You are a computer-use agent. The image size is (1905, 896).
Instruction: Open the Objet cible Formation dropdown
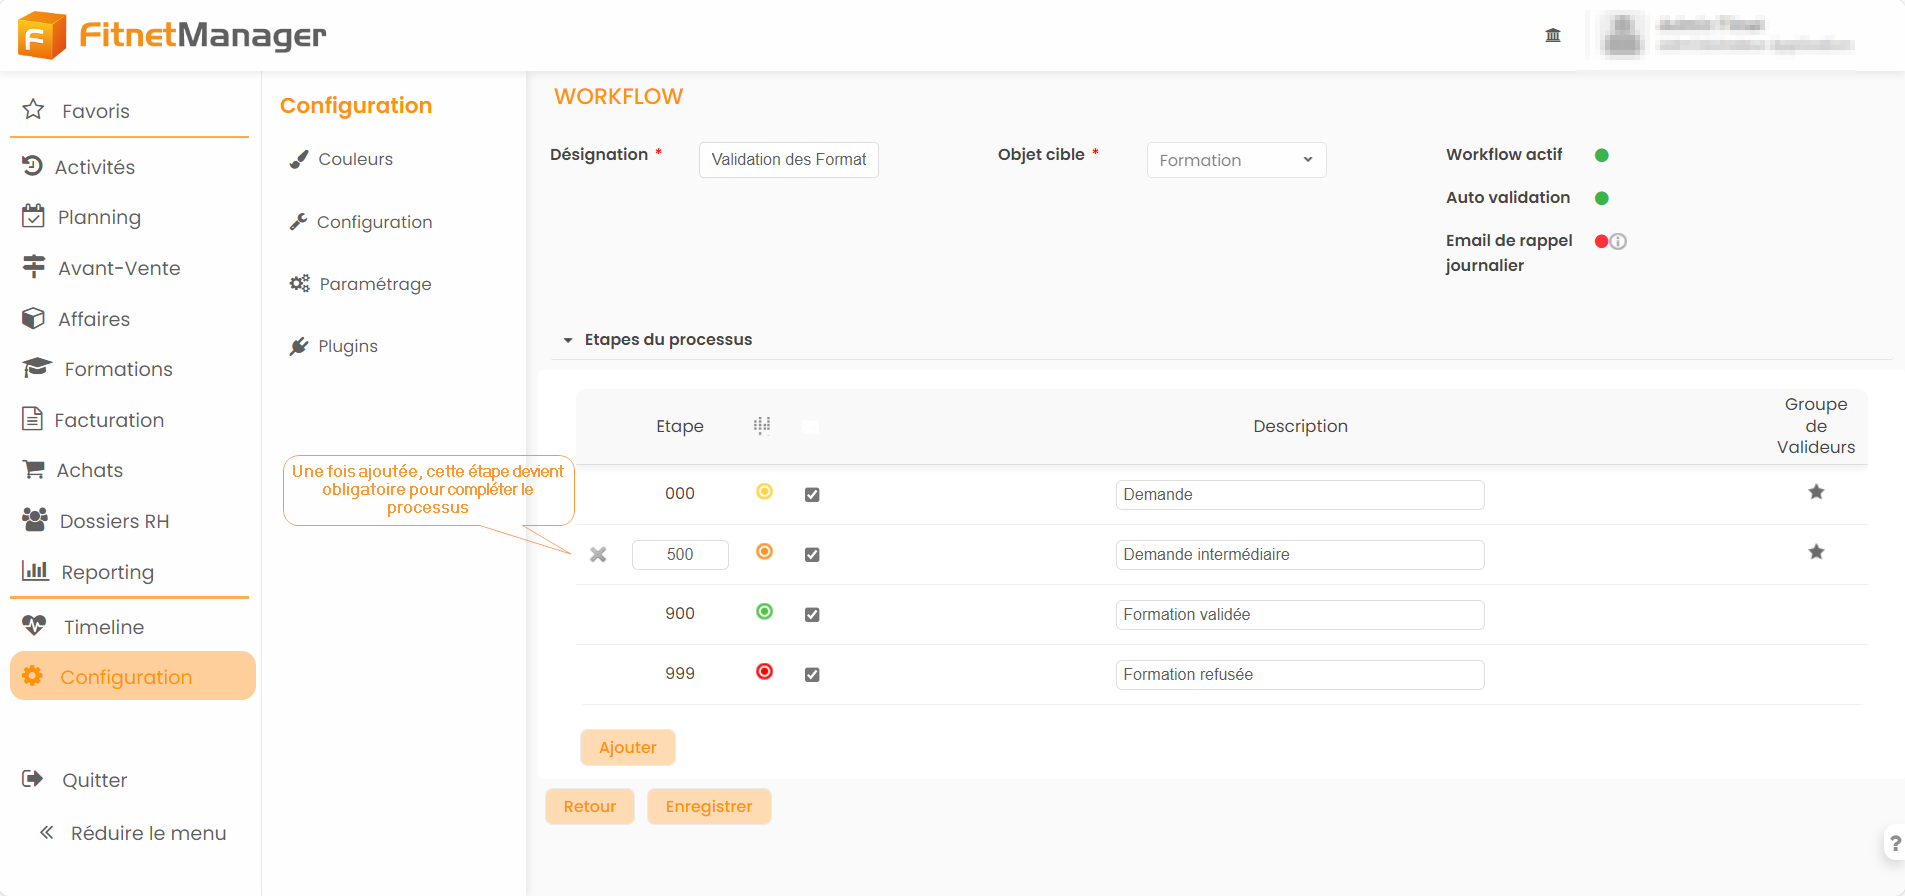pos(1236,160)
